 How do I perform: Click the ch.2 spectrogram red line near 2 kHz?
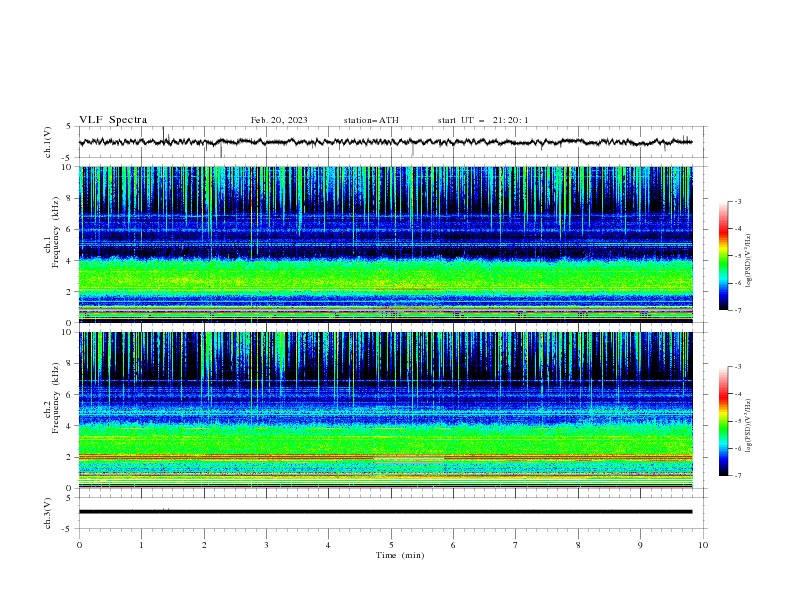click(385, 456)
